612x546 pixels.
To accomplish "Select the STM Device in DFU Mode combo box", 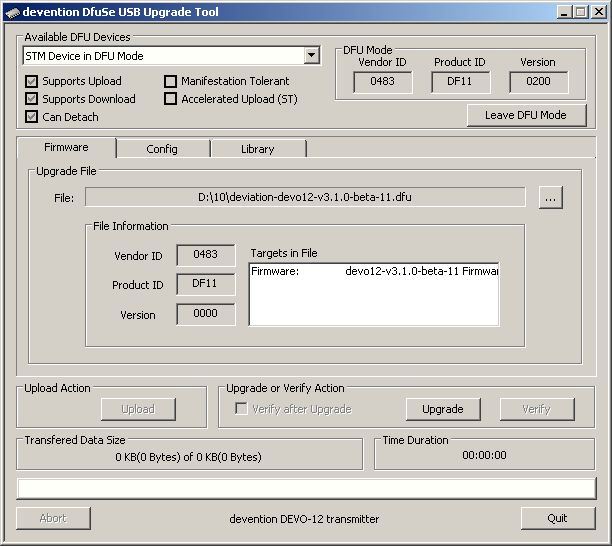I will pos(171,56).
